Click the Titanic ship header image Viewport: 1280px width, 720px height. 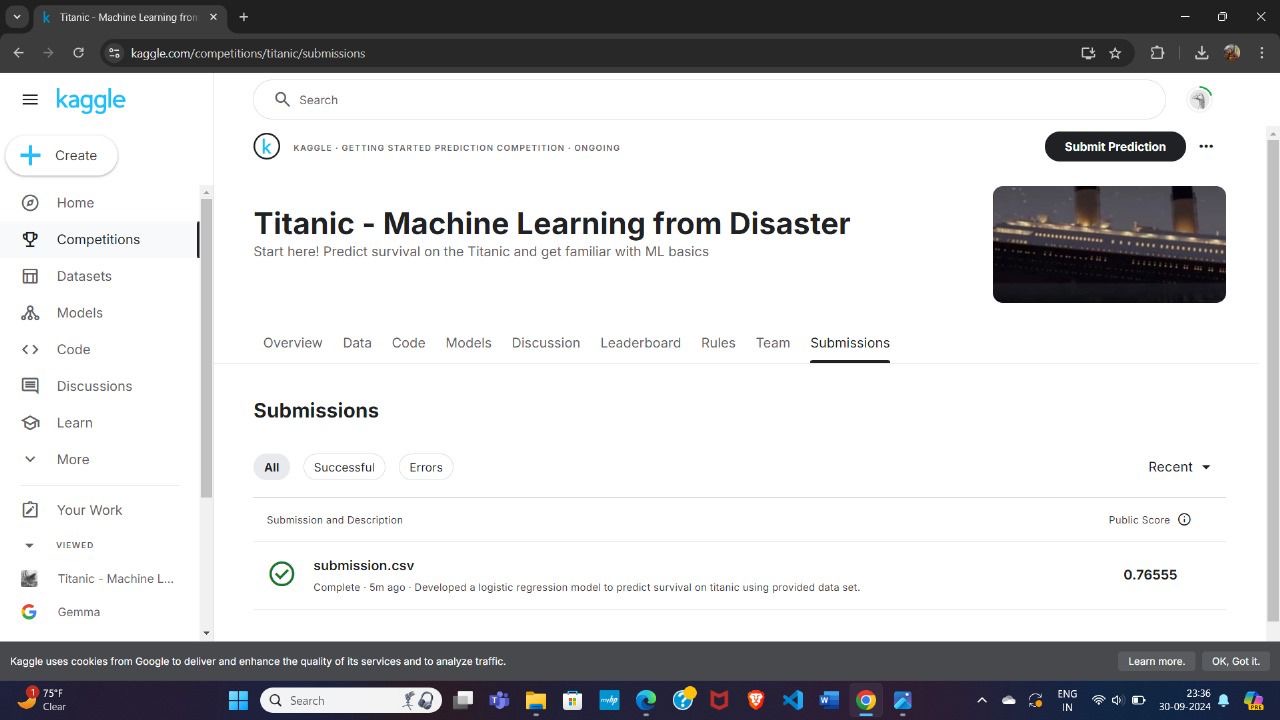pyautogui.click(x=1109, y=244)
